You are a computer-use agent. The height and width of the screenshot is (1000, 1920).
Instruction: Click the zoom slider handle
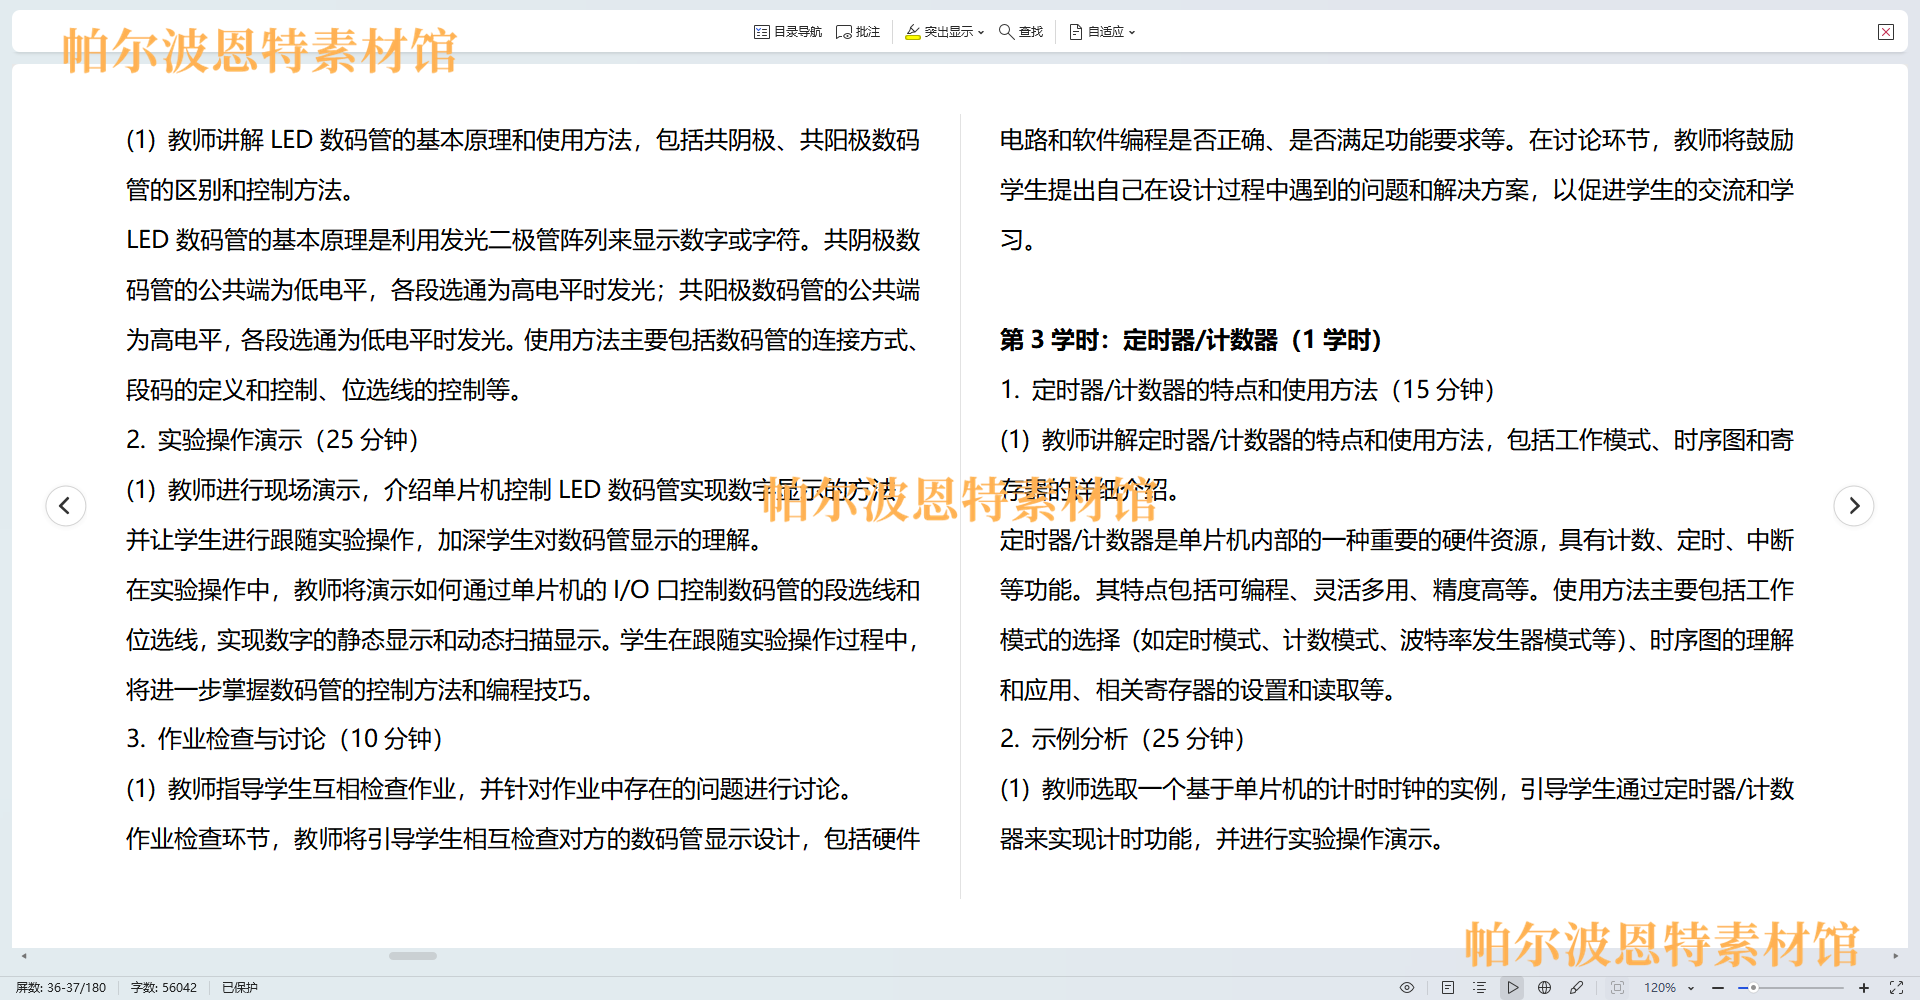click(1753, 987)
